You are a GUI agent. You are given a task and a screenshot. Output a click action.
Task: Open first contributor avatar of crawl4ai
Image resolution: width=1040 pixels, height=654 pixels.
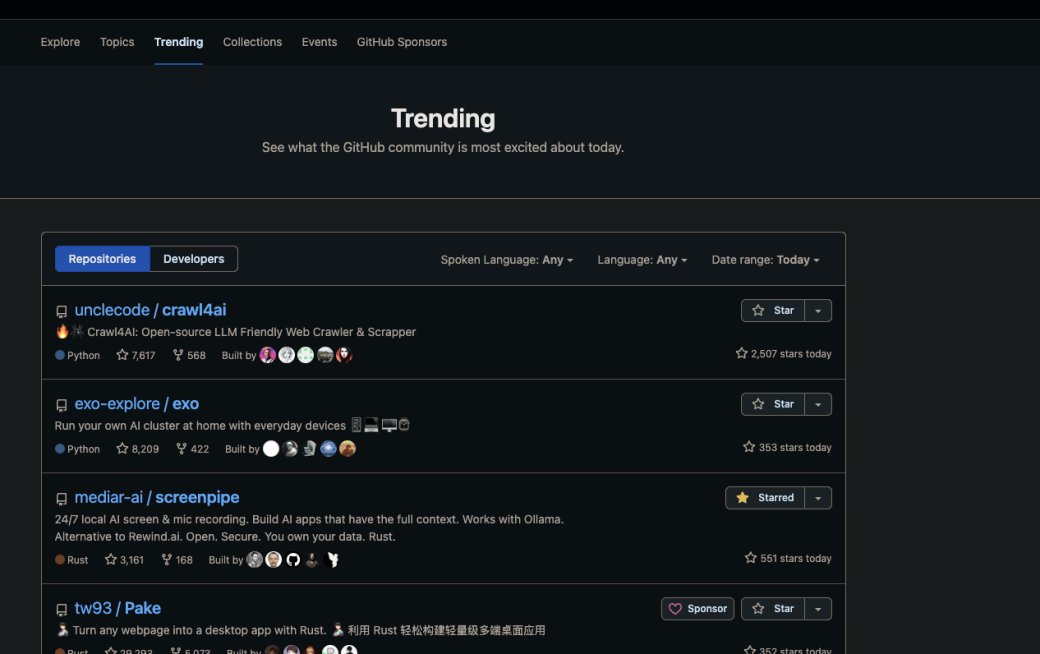267,355
